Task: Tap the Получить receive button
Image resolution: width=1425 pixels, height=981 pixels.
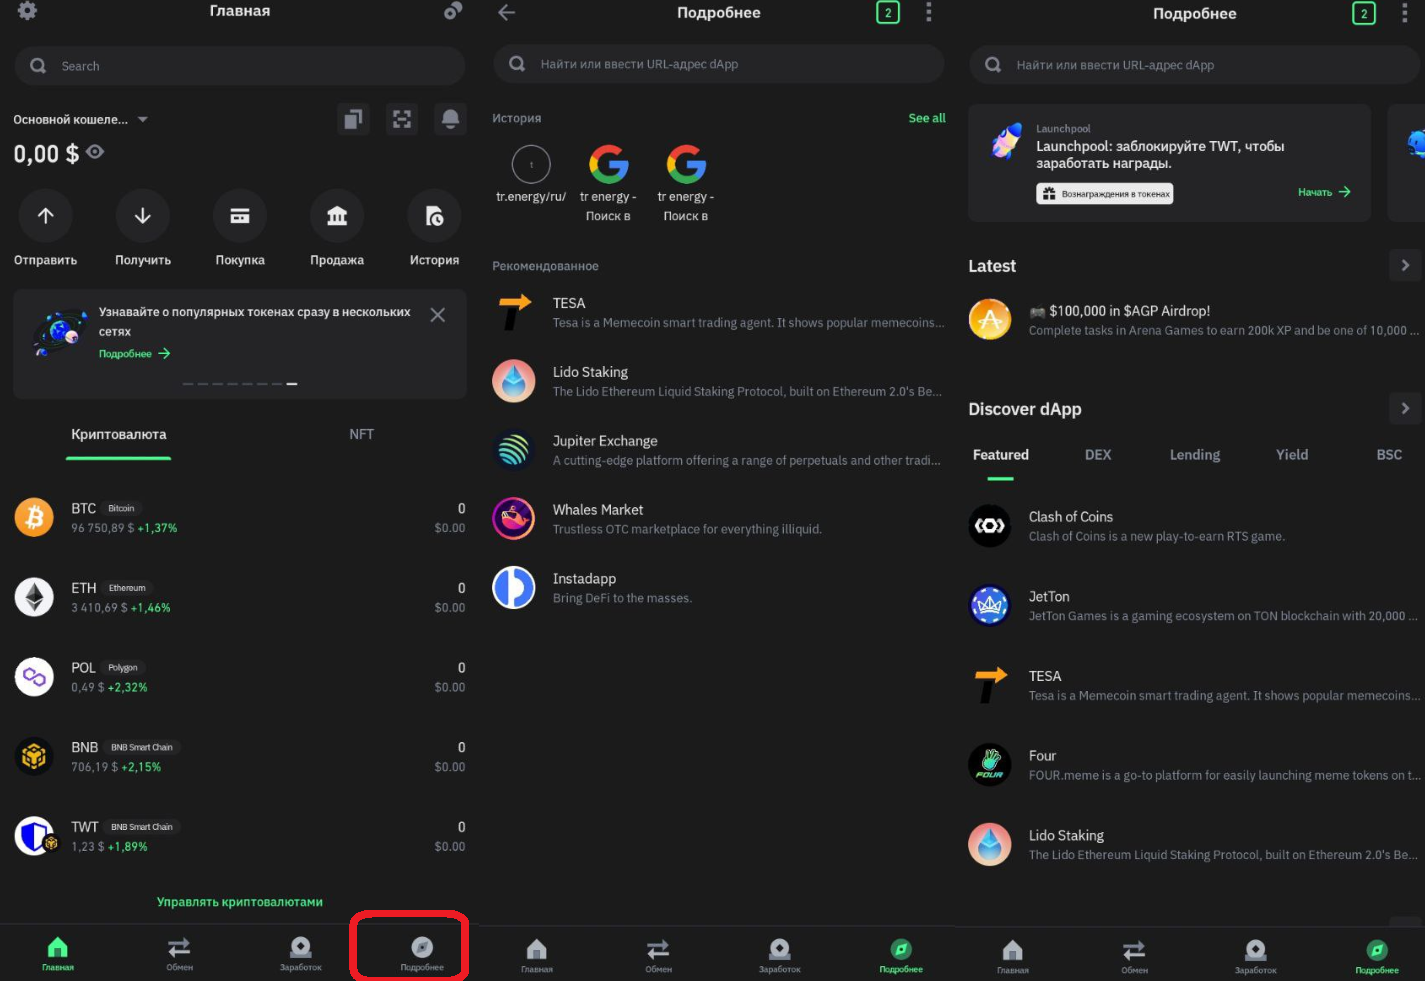Action: [x=143, y=229]
